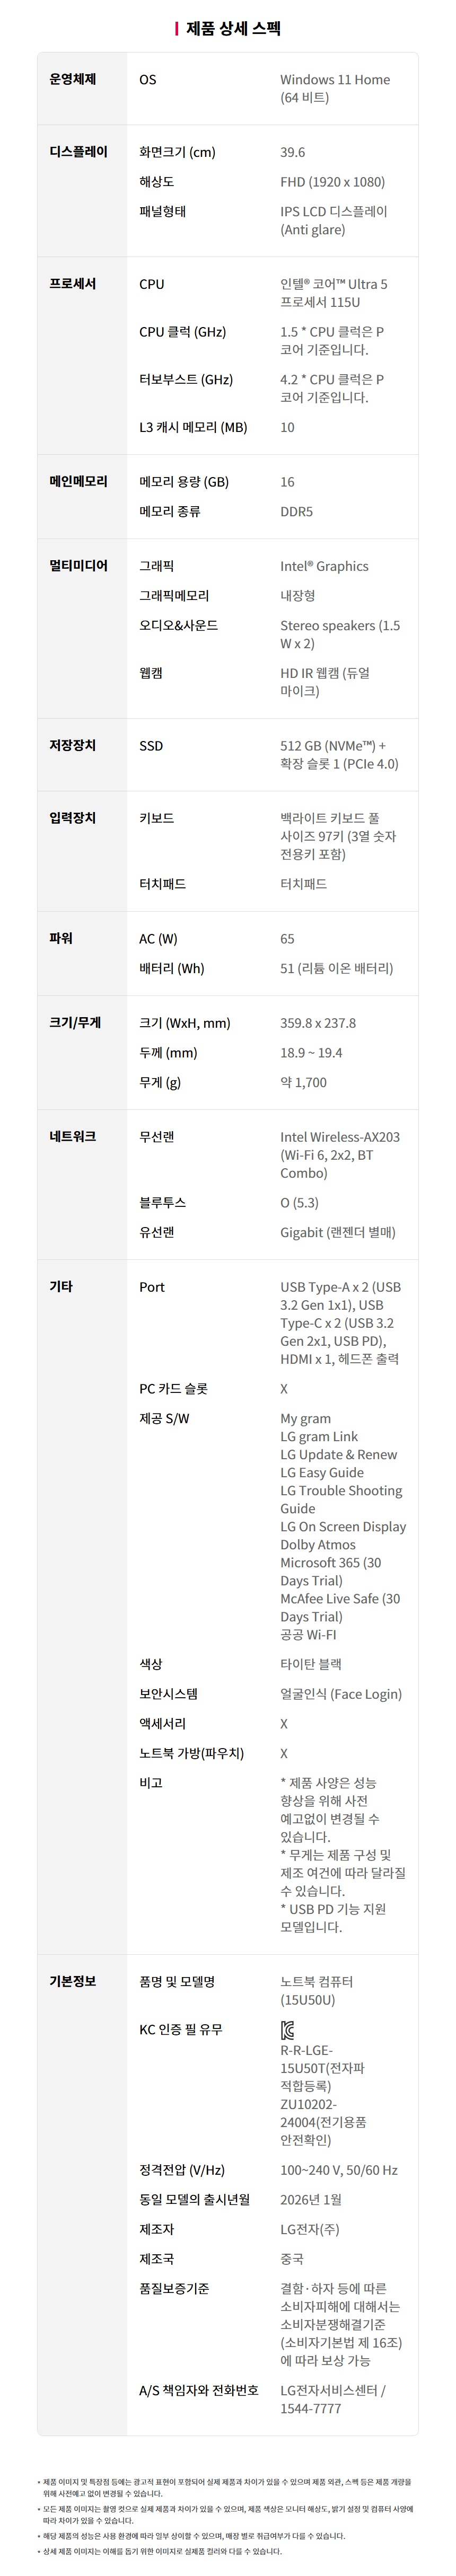This screenshot has width=456, height=2576.
Task: Click the Intel Wireless-AX203 value text
Action: click(x=339, y=1137)
